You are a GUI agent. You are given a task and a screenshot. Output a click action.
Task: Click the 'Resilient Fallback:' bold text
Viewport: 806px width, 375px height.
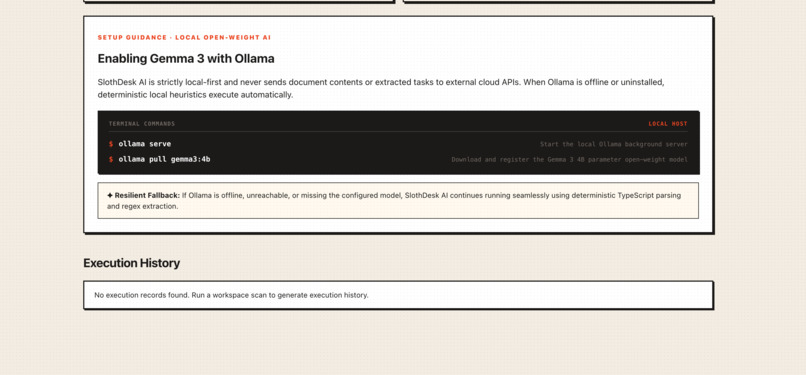(147, 195)
